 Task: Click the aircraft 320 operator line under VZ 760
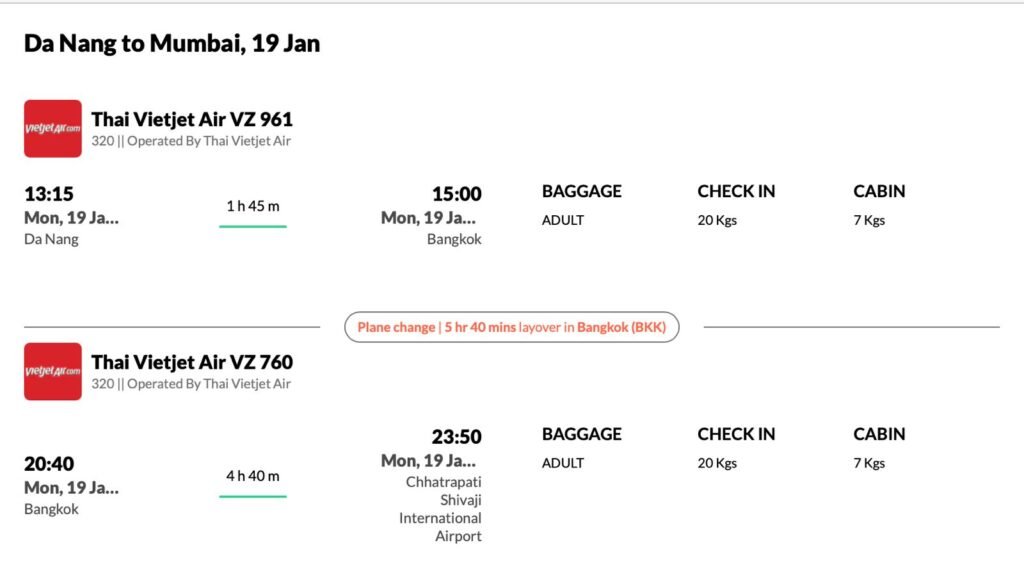coord(191,384)
